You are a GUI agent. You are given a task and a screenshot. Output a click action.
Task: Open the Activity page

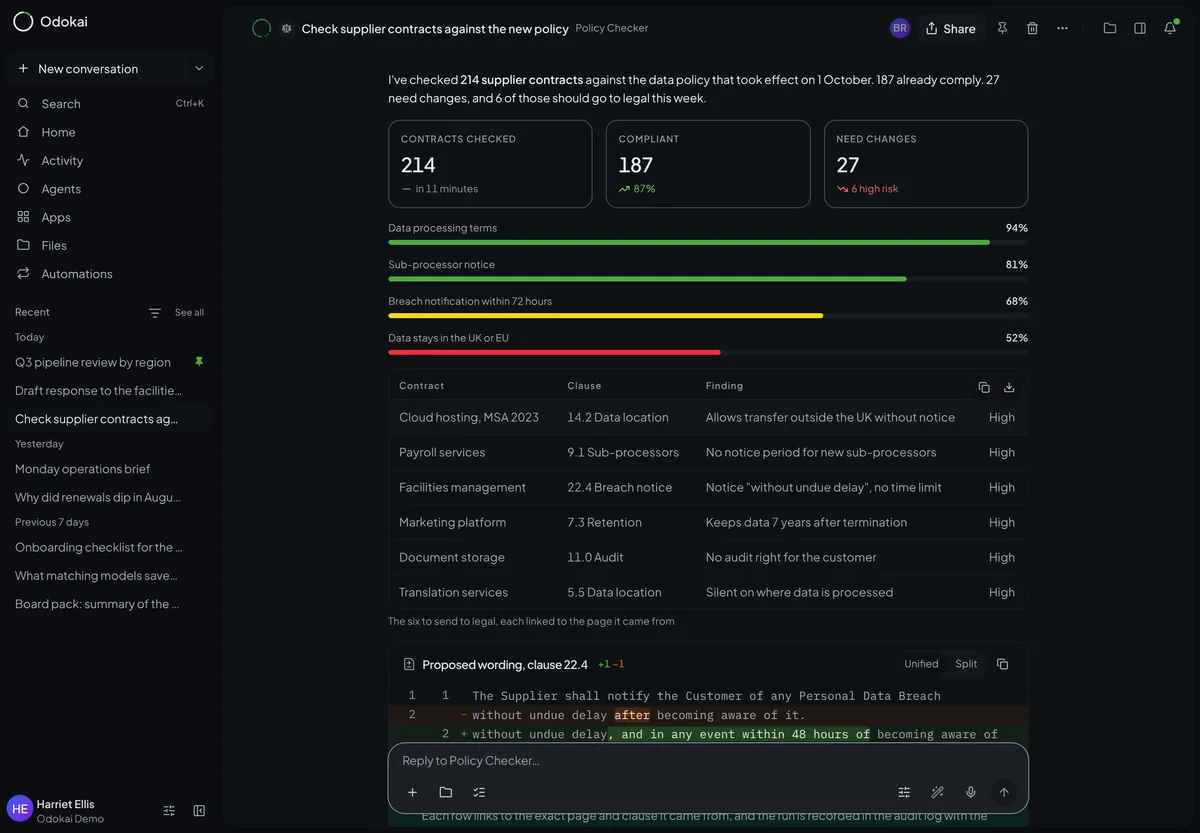point(110,161)
